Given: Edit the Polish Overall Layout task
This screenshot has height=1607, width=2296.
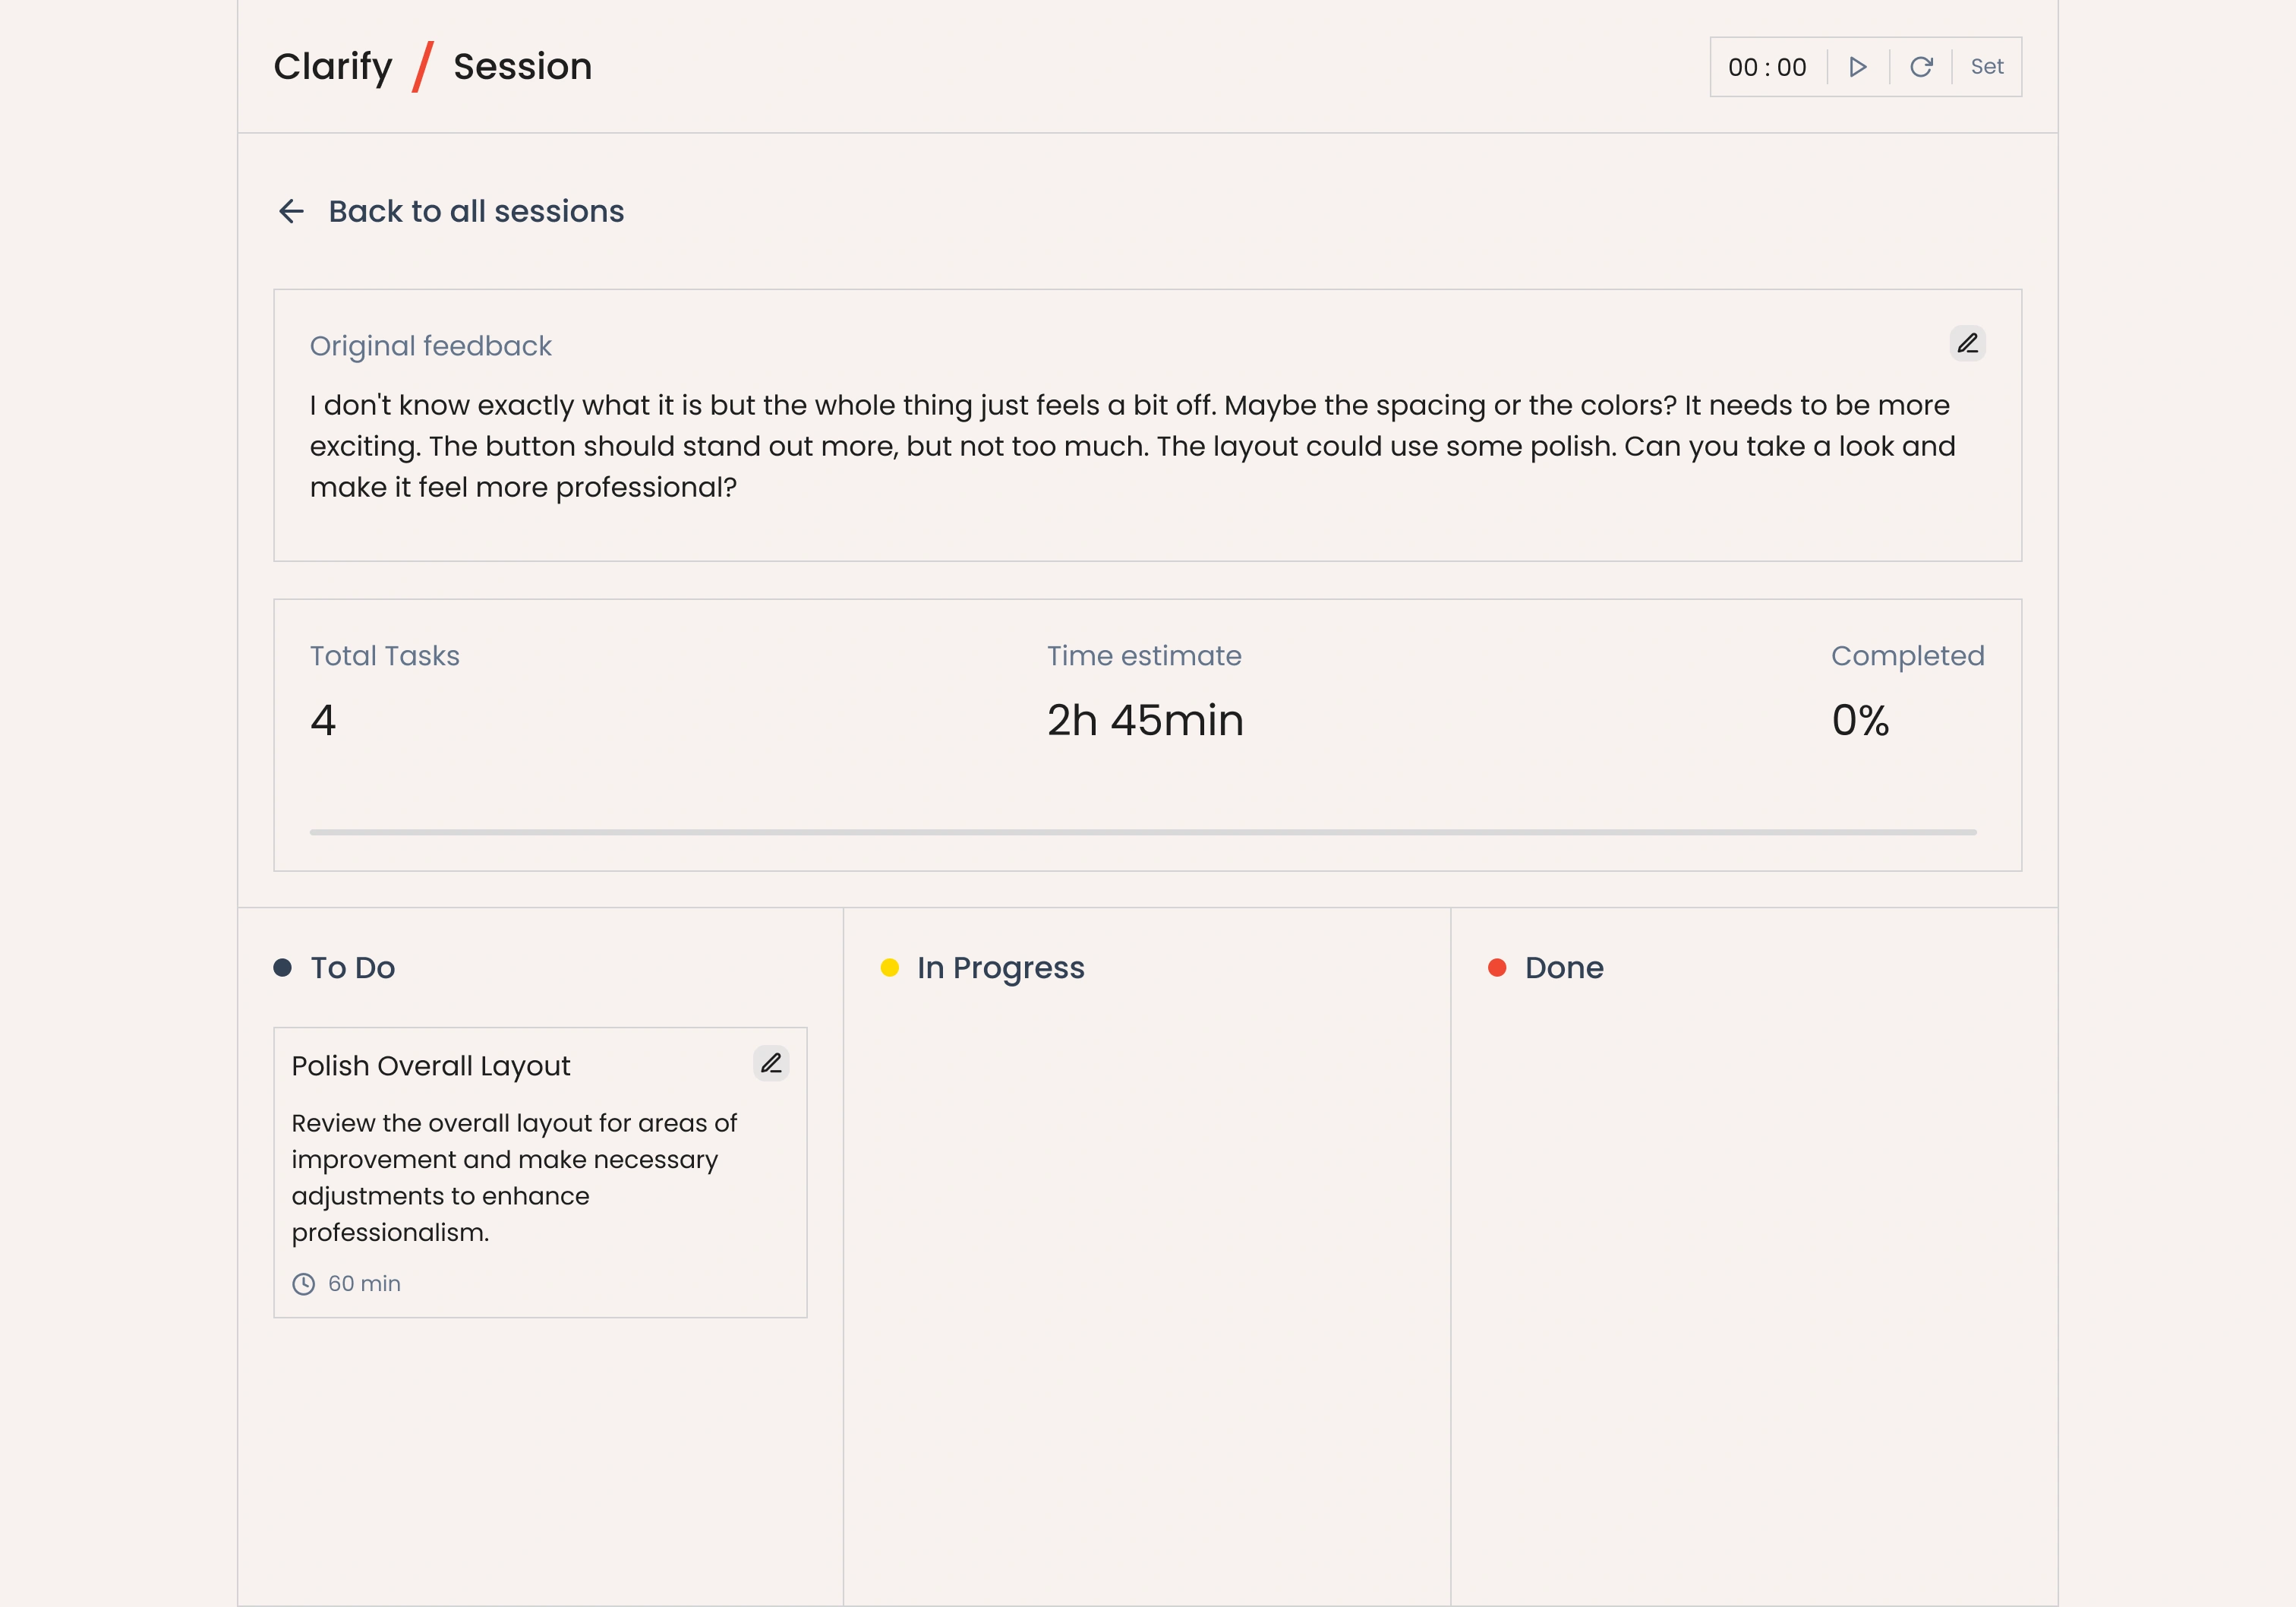Looking at the screenshot, I should (771, 1063).
